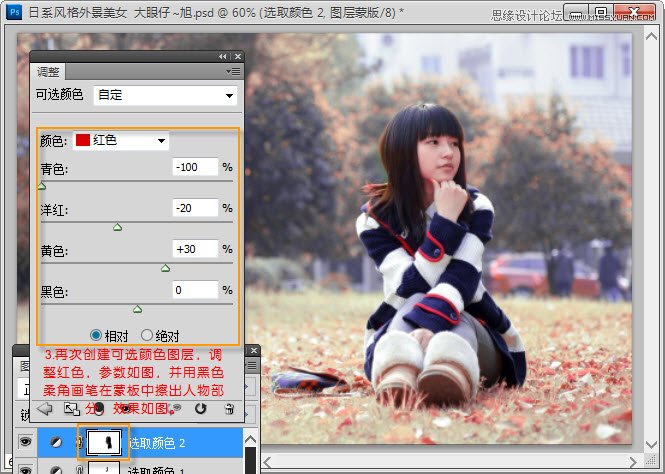Screen dimensions: 665x474
Task: Click the clip-to-layer circle icon
Action: (x=98, y=409)
